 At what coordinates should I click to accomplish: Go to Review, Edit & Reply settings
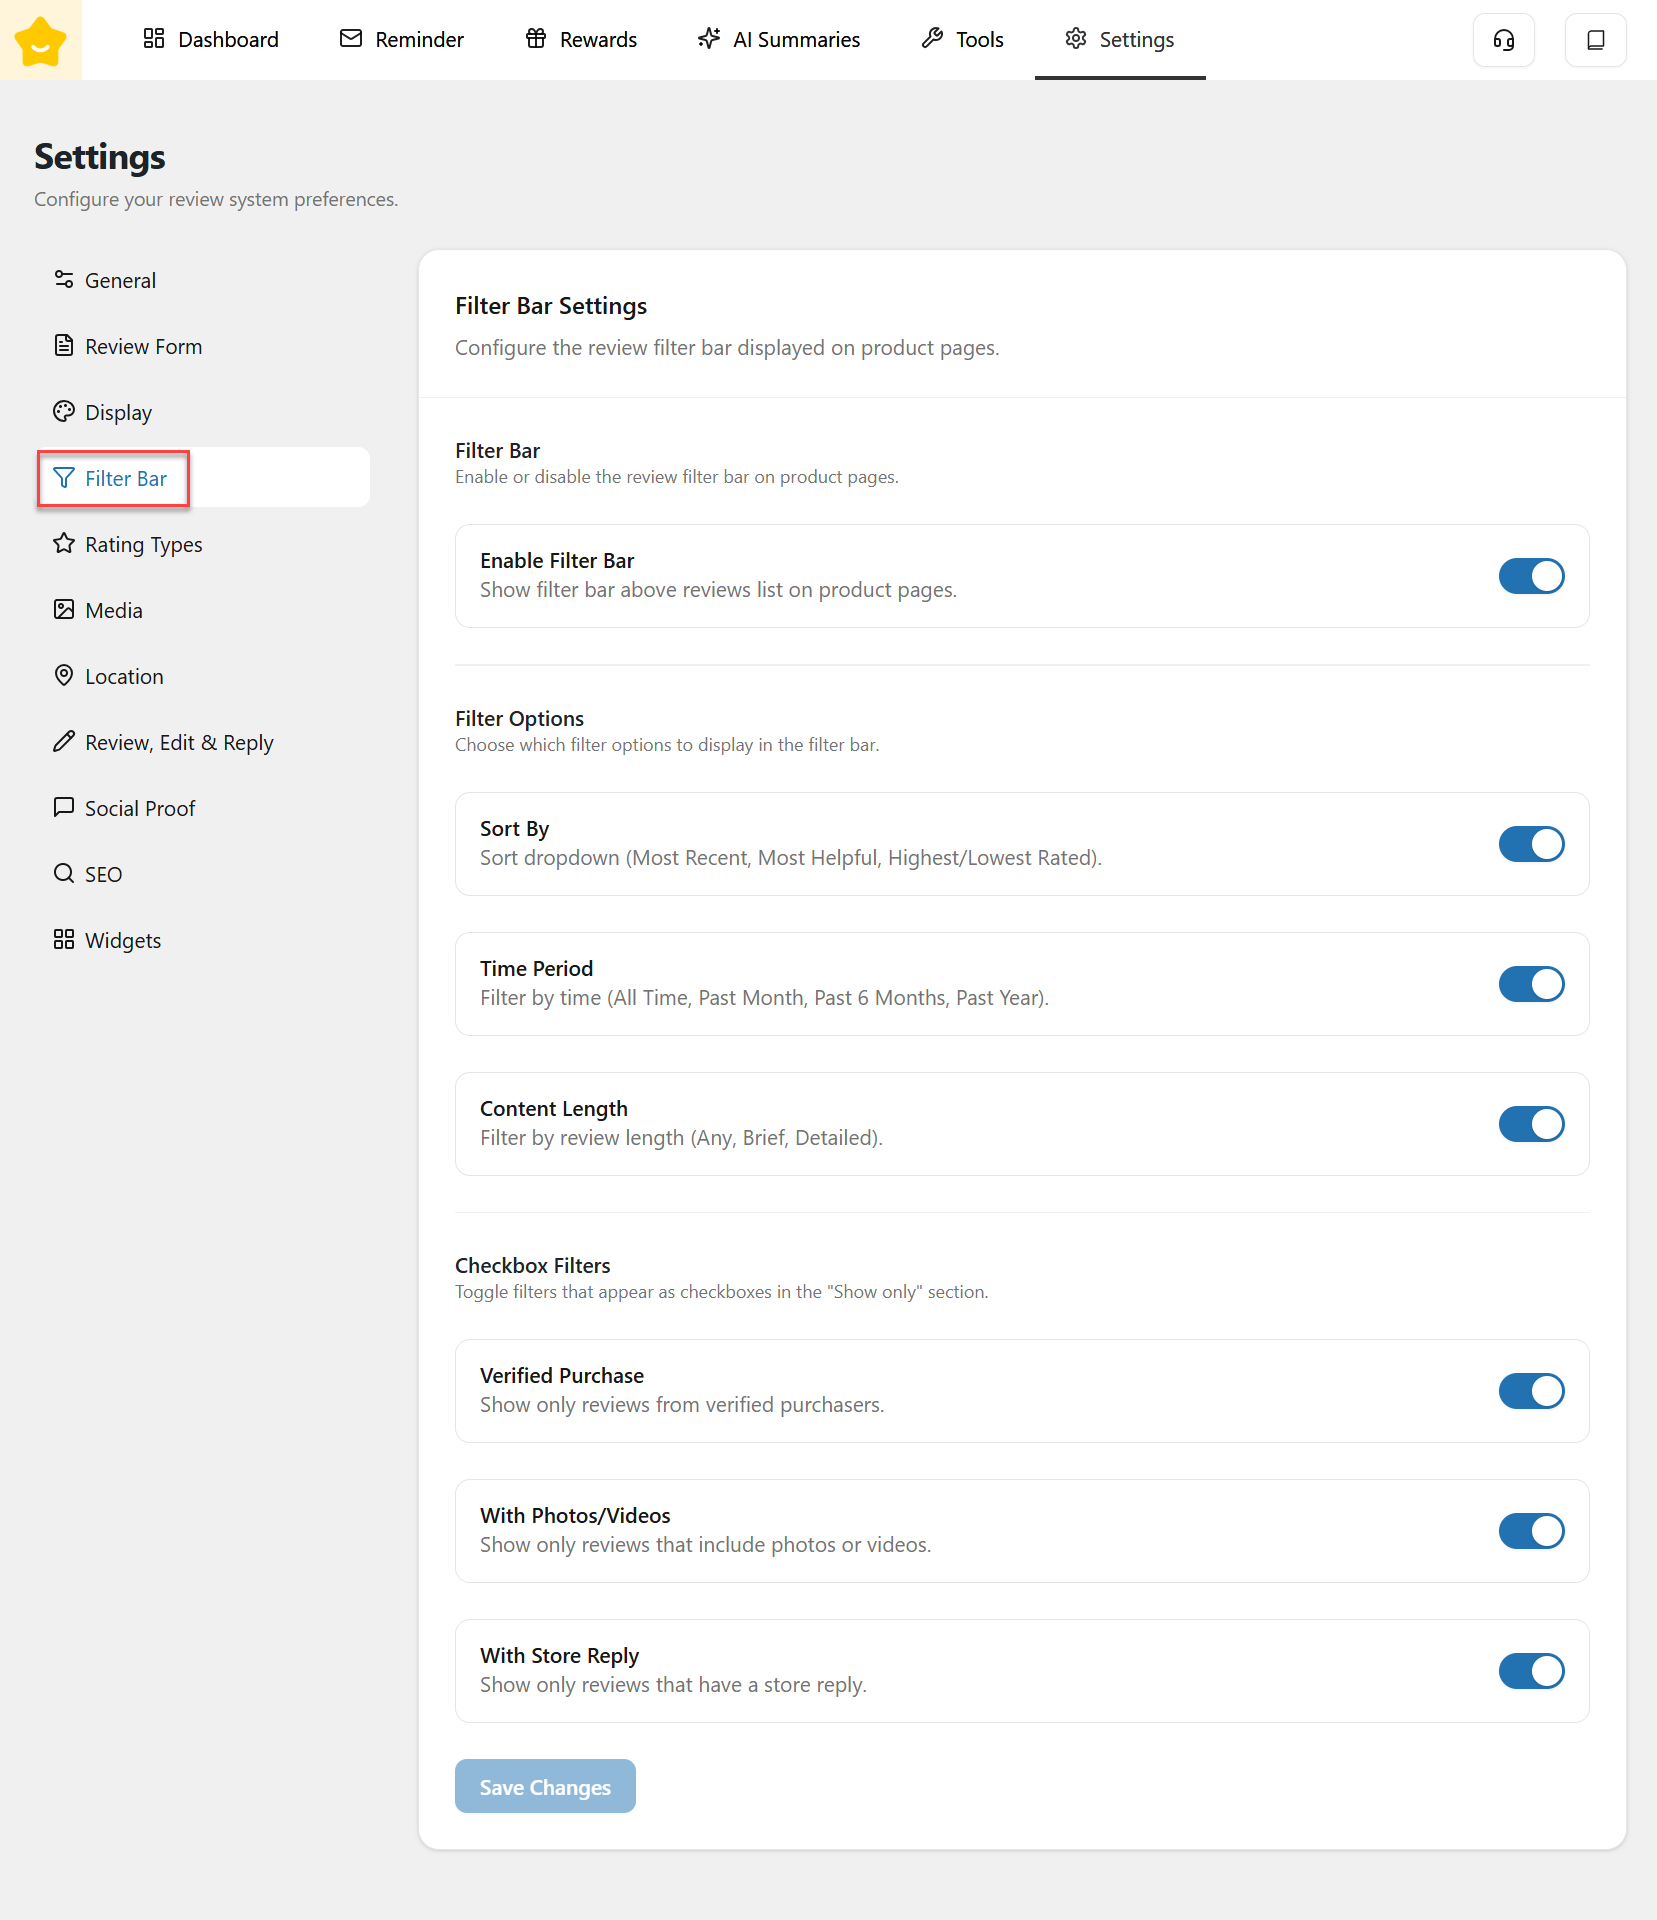tap(178, 742)
